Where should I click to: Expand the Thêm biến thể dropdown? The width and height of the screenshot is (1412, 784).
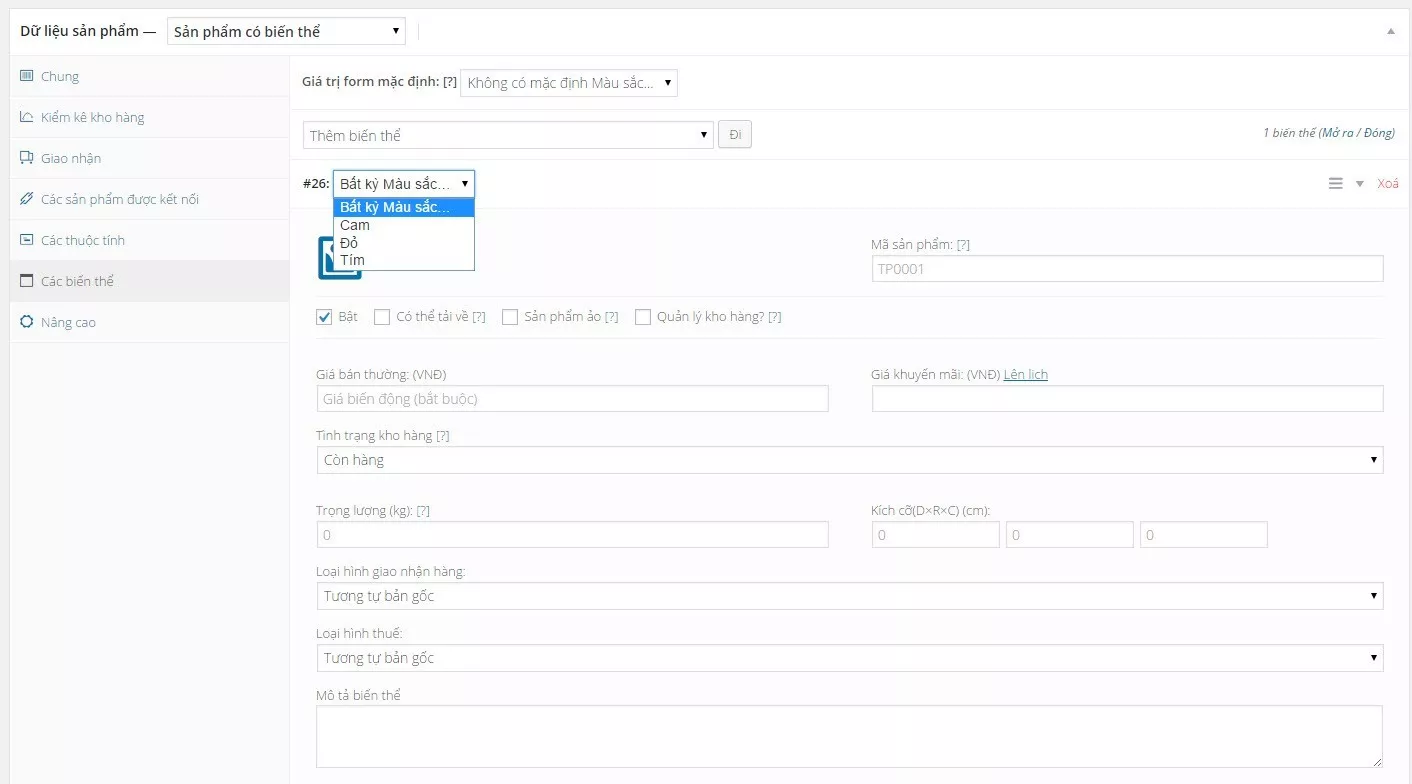click(508, 135)
